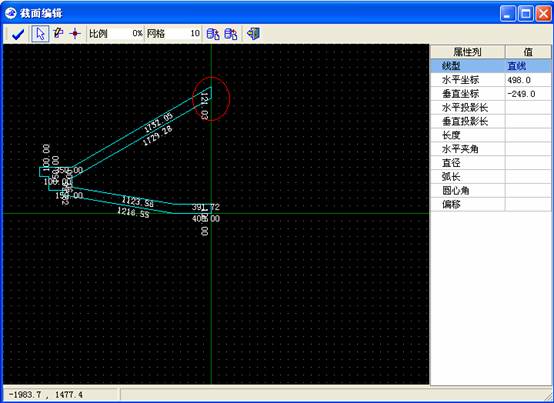Click the first database import icon
Viewport: 554px width, 403px height.
coord(213,34)
